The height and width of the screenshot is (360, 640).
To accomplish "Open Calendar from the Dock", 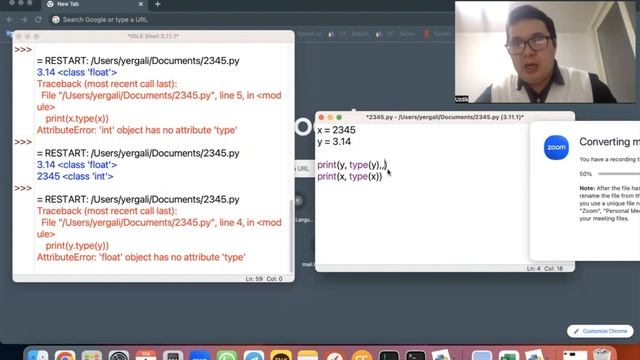I will (146, 356).
